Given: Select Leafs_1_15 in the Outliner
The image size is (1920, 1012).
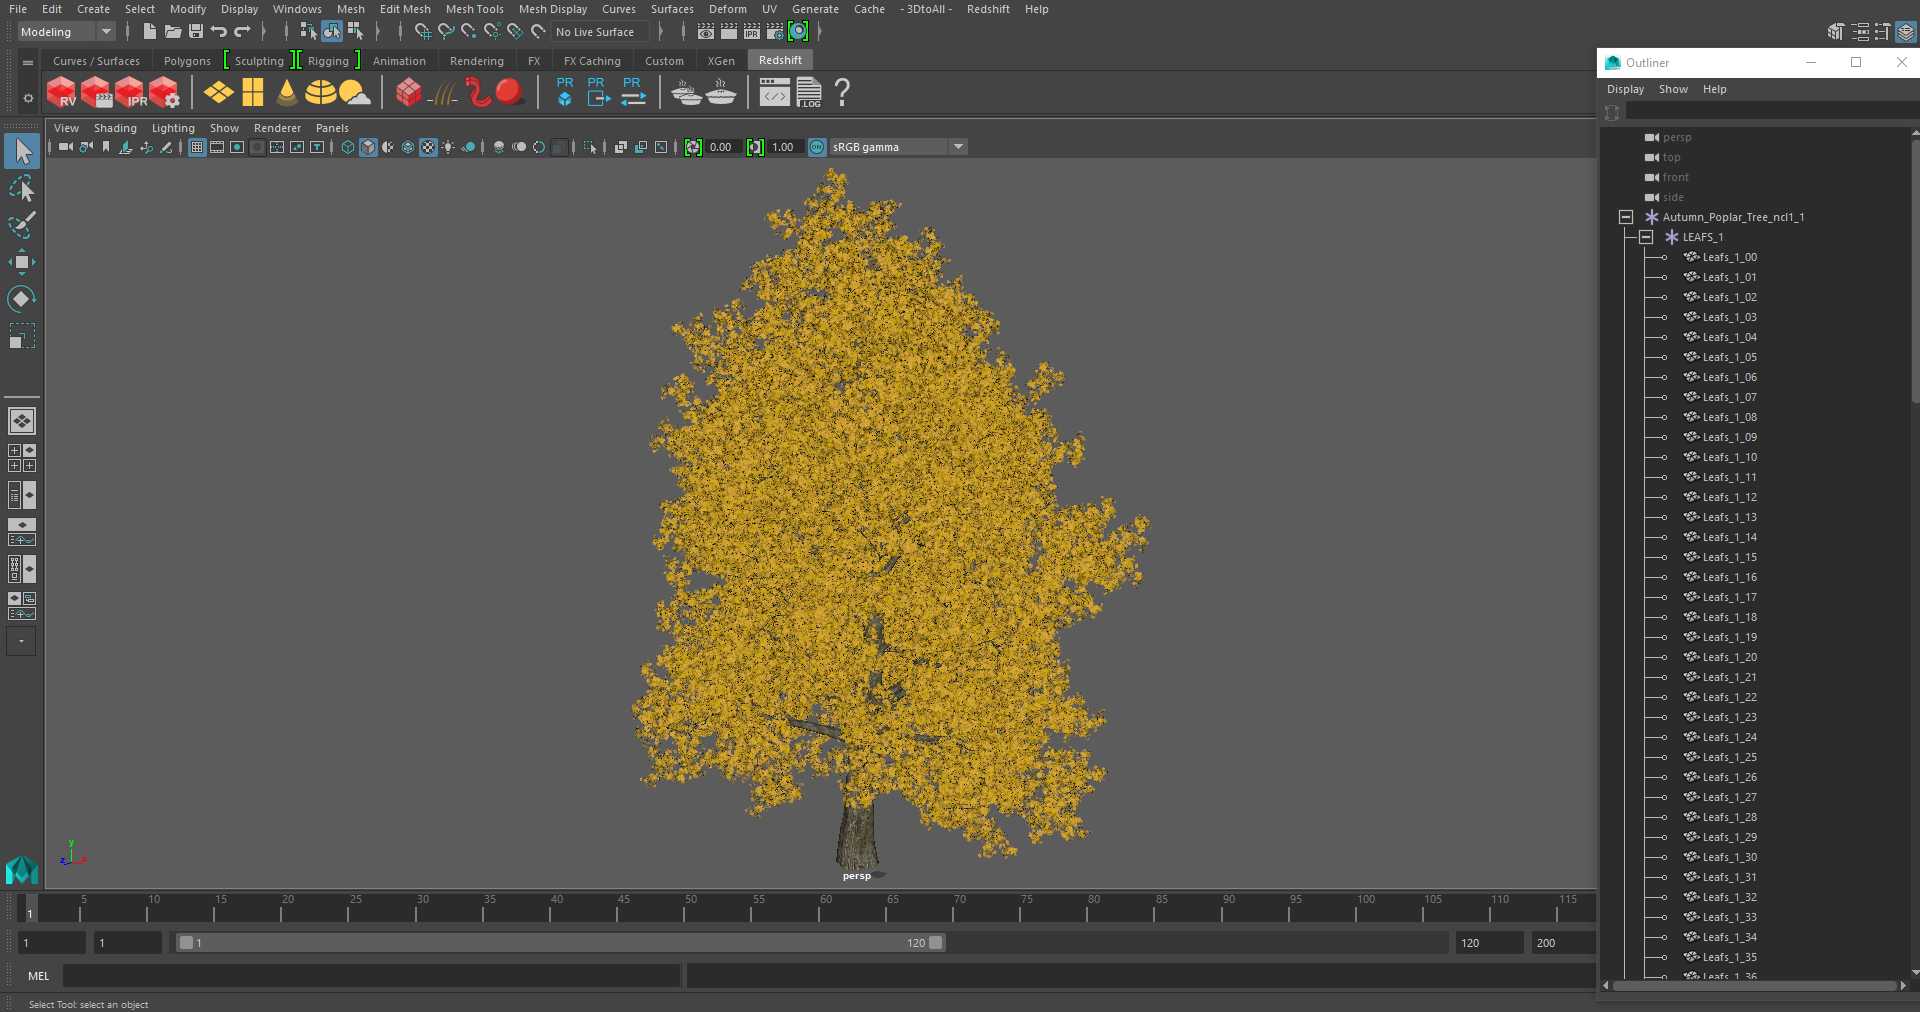Looking at the screenshot, I should (1729, 557).
